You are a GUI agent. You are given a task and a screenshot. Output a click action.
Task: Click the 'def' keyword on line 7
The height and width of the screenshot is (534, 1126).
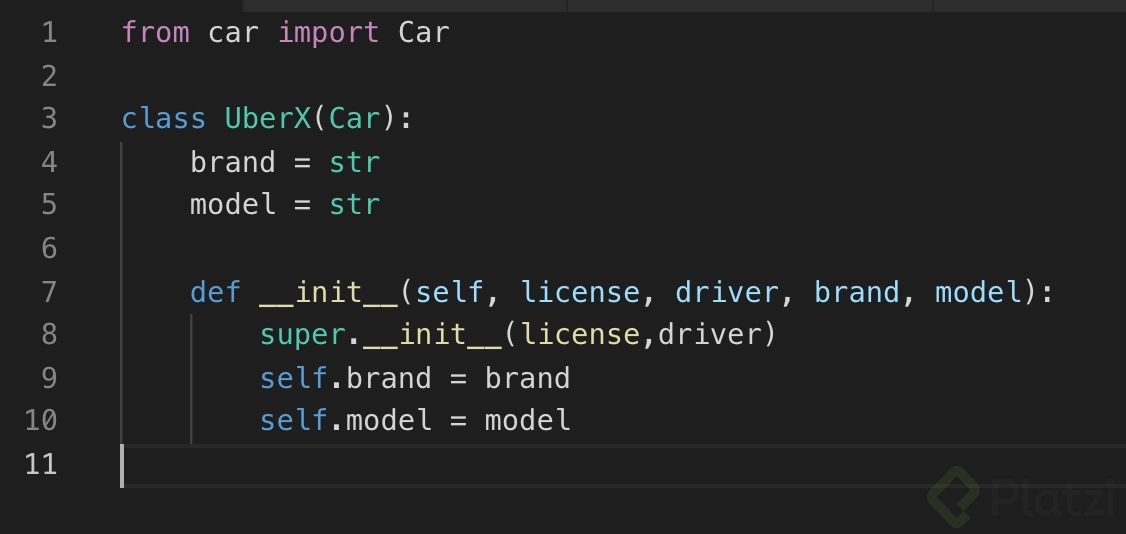[x=215, y=291]
